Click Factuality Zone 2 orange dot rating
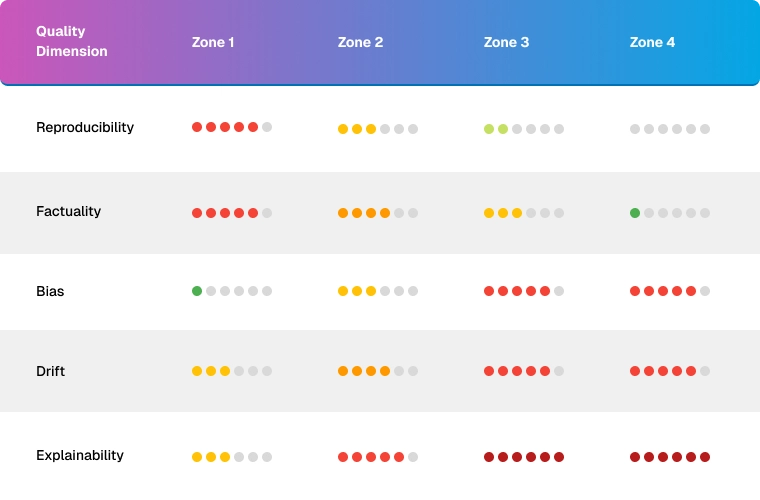Screen dimensions: 760x500 pos(364,213)
